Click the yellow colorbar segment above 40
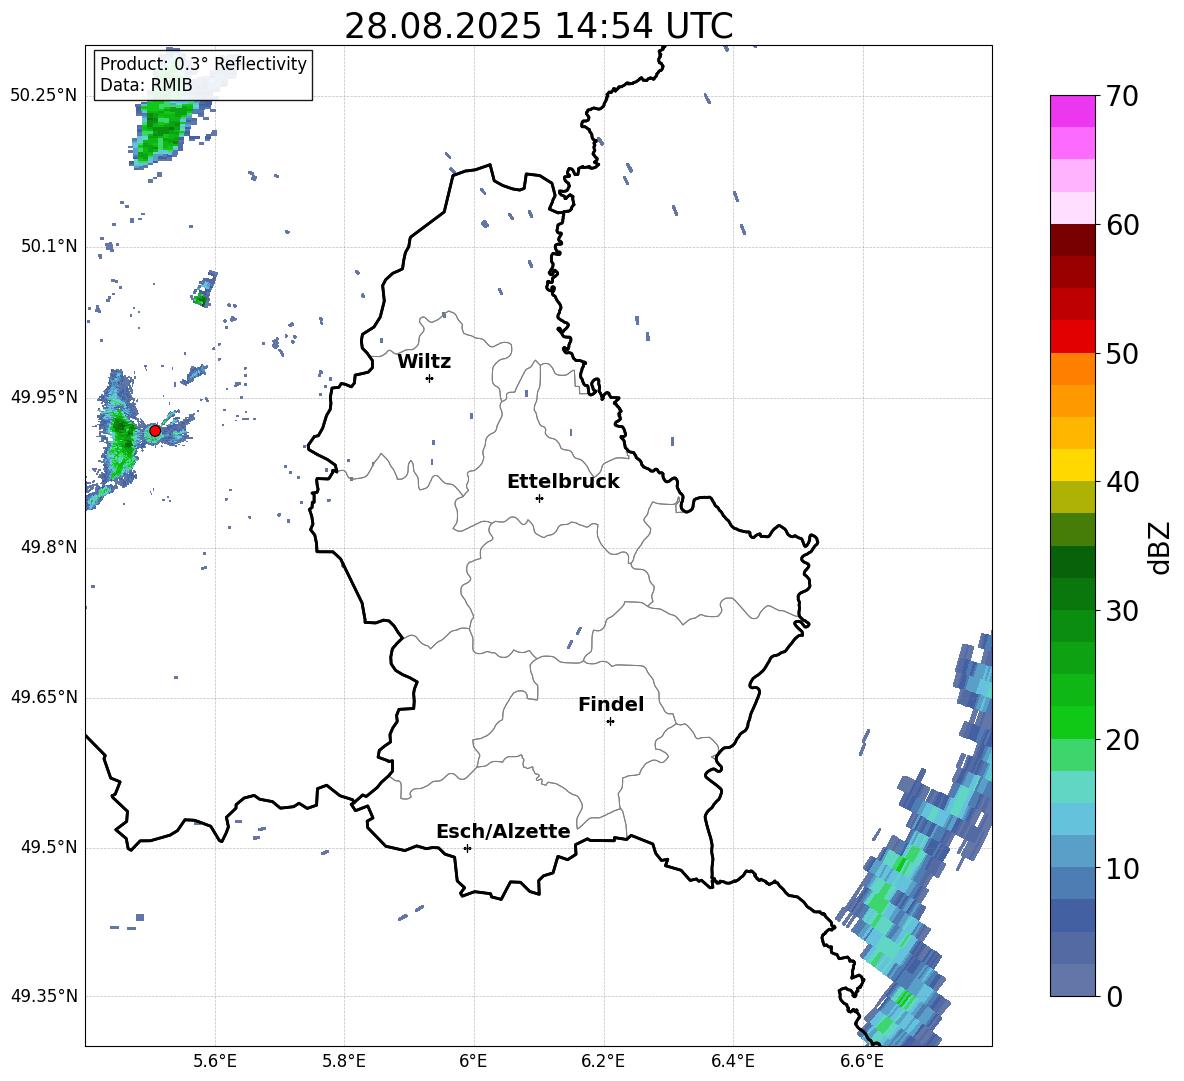The width and height of the screenshot is (1184, 1081). 1072,465
